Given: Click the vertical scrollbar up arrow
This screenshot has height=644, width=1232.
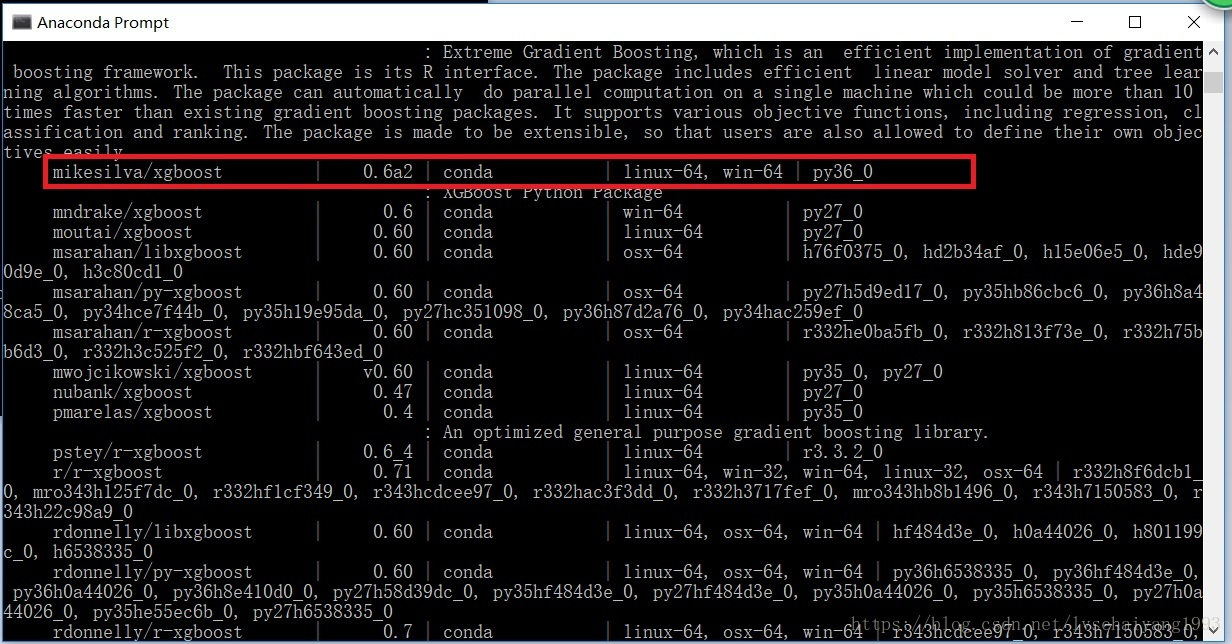Looking at the screenshot, I should [x=1213, y=52].
